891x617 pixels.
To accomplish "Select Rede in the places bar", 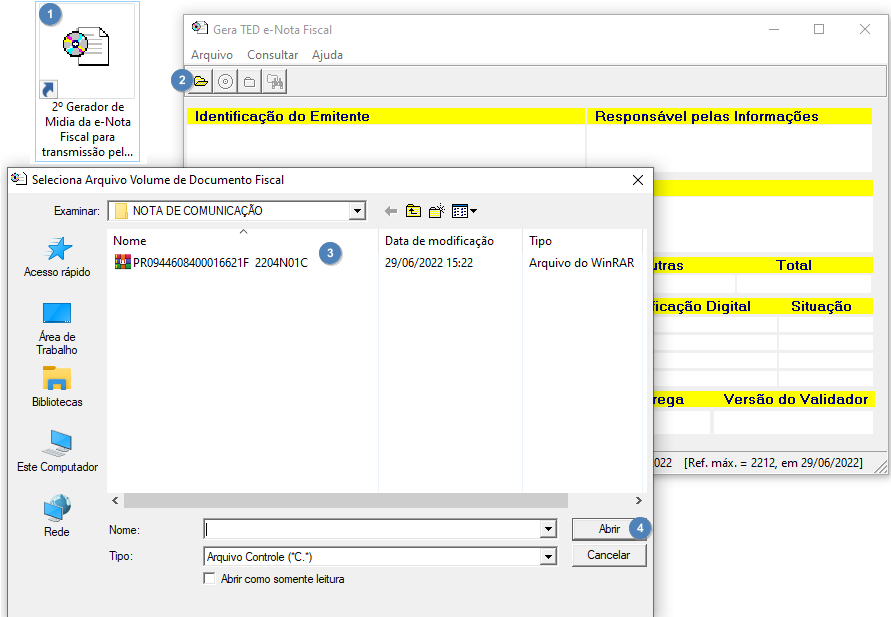I will (57, 516).
